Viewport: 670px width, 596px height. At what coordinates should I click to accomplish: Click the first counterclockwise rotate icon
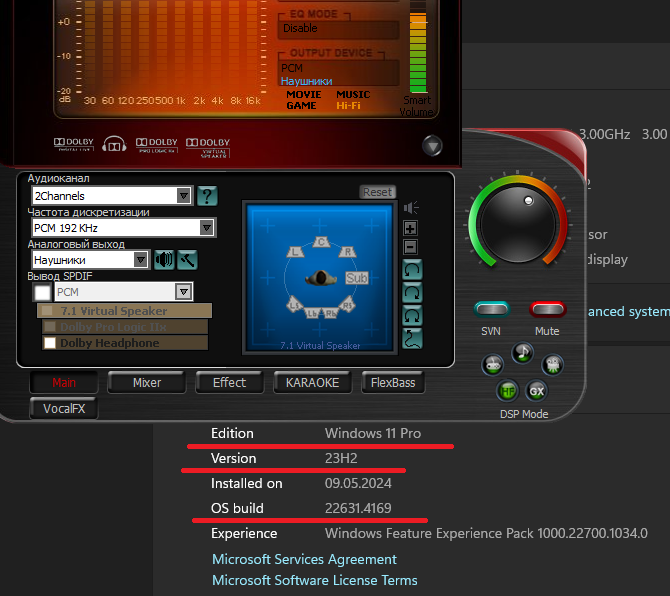point(412,270)
